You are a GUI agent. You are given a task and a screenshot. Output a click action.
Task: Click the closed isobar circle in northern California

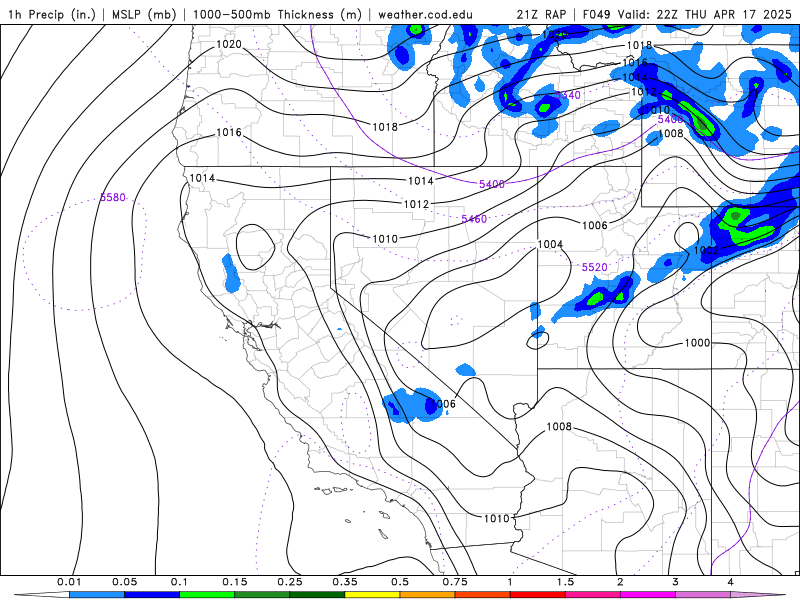tap(255, 247)
